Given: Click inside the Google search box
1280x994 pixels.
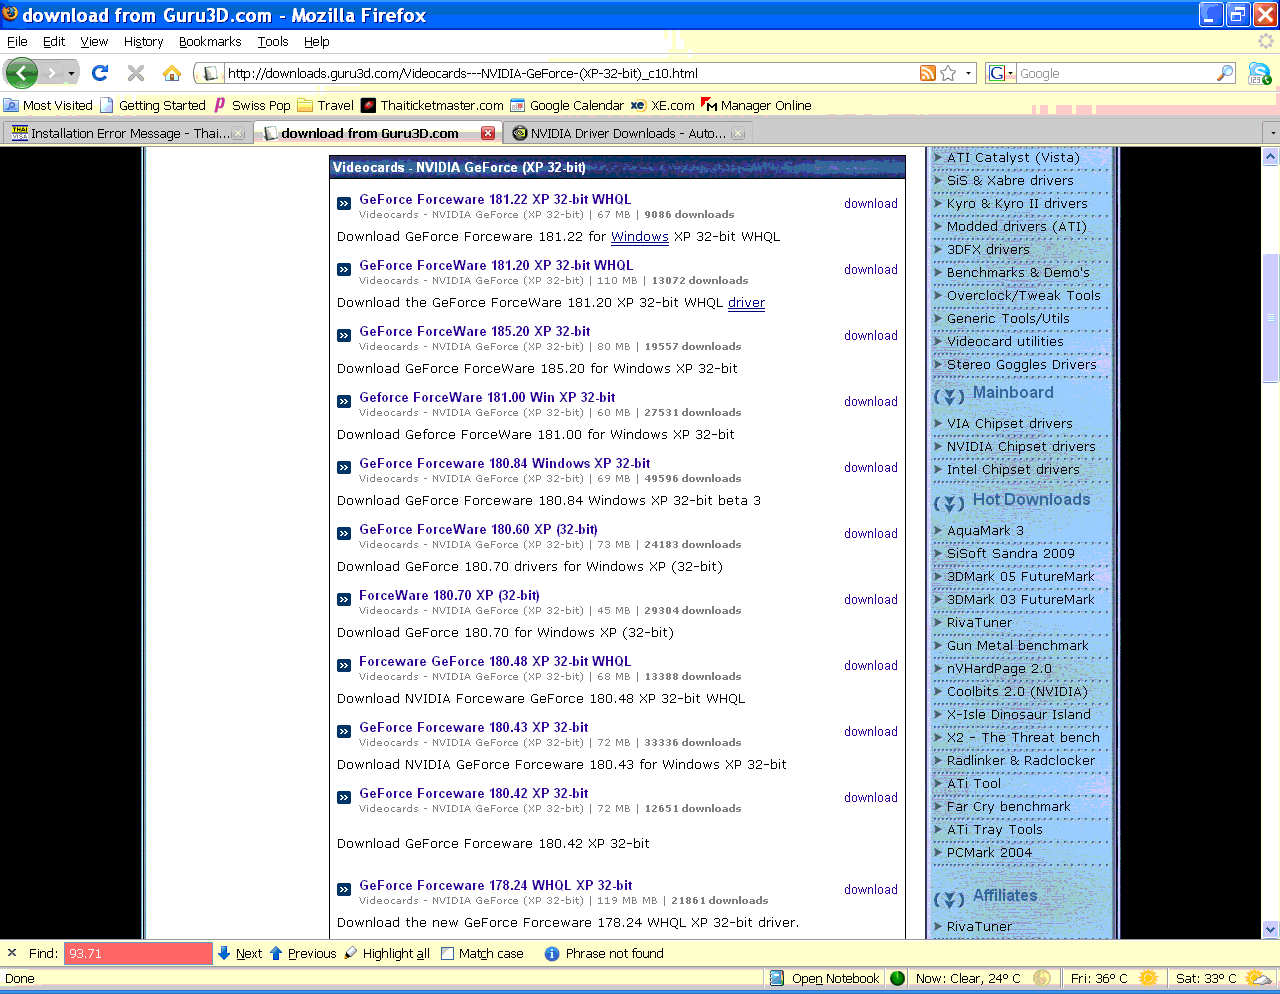Looking at the screenshot, I should pos(1115,73).
